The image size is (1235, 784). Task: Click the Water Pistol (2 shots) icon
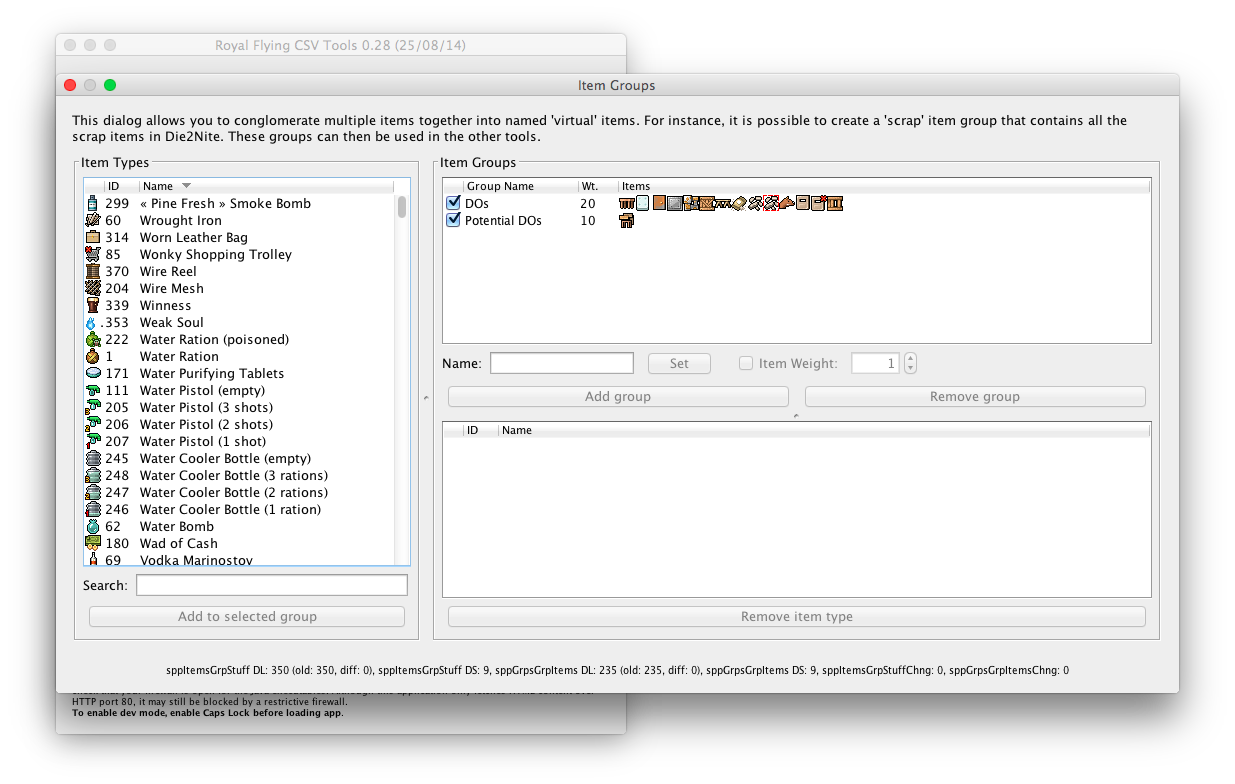tap(93, 424)
